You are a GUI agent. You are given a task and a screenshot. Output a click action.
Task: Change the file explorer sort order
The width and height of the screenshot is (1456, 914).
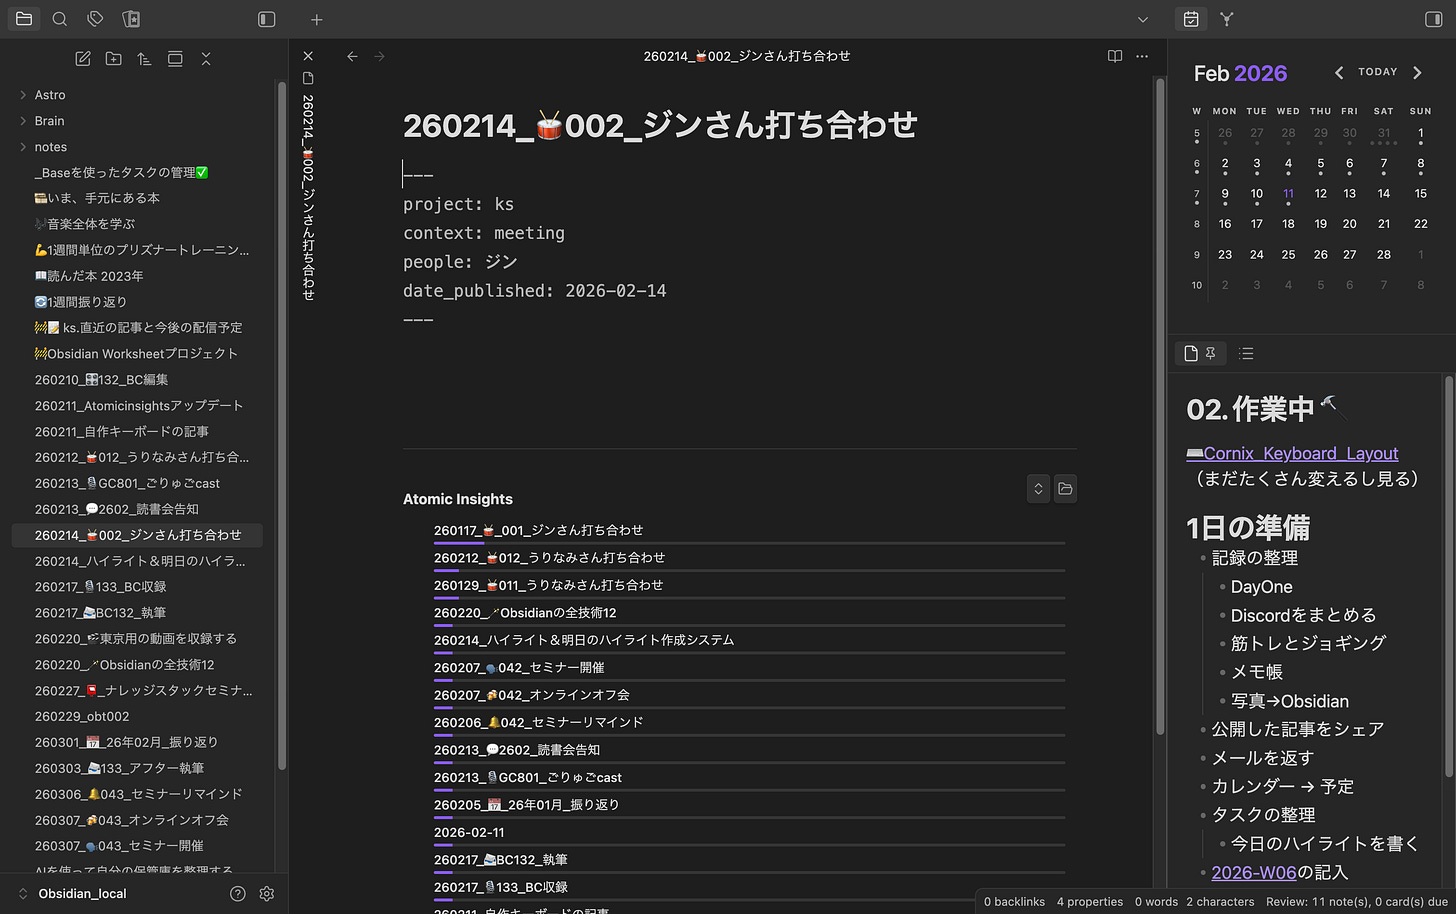(x=144, y=58)
